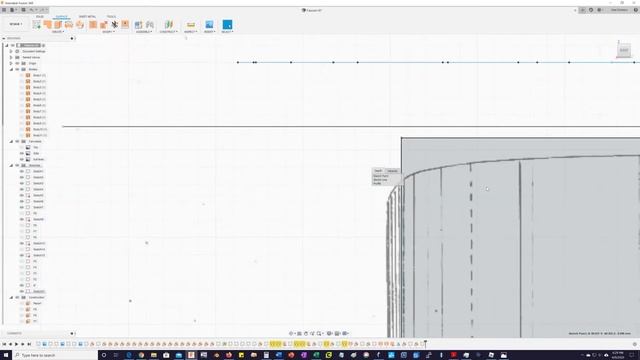
Task: Click the third Modify group tool icon
Action: point(115,24)
